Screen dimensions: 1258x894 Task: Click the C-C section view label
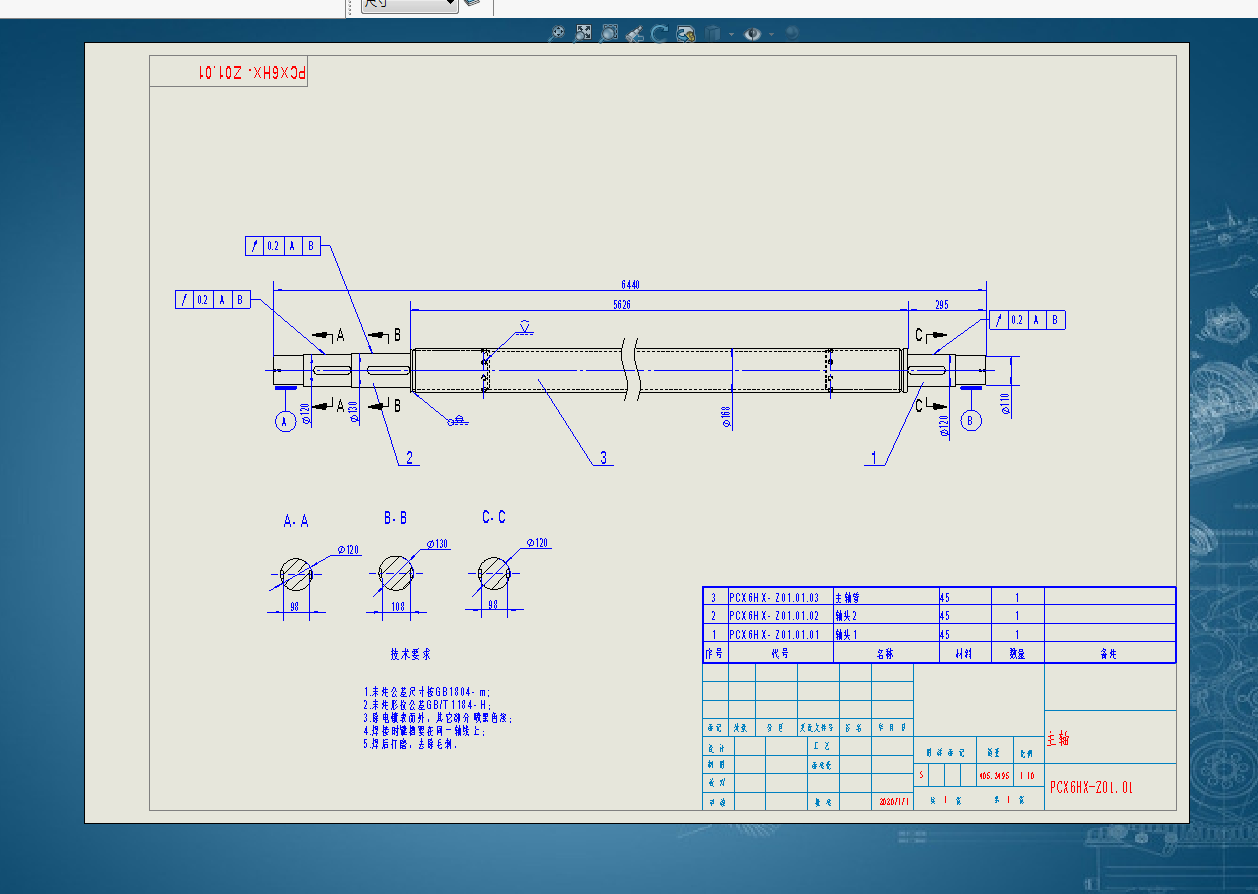494,517
